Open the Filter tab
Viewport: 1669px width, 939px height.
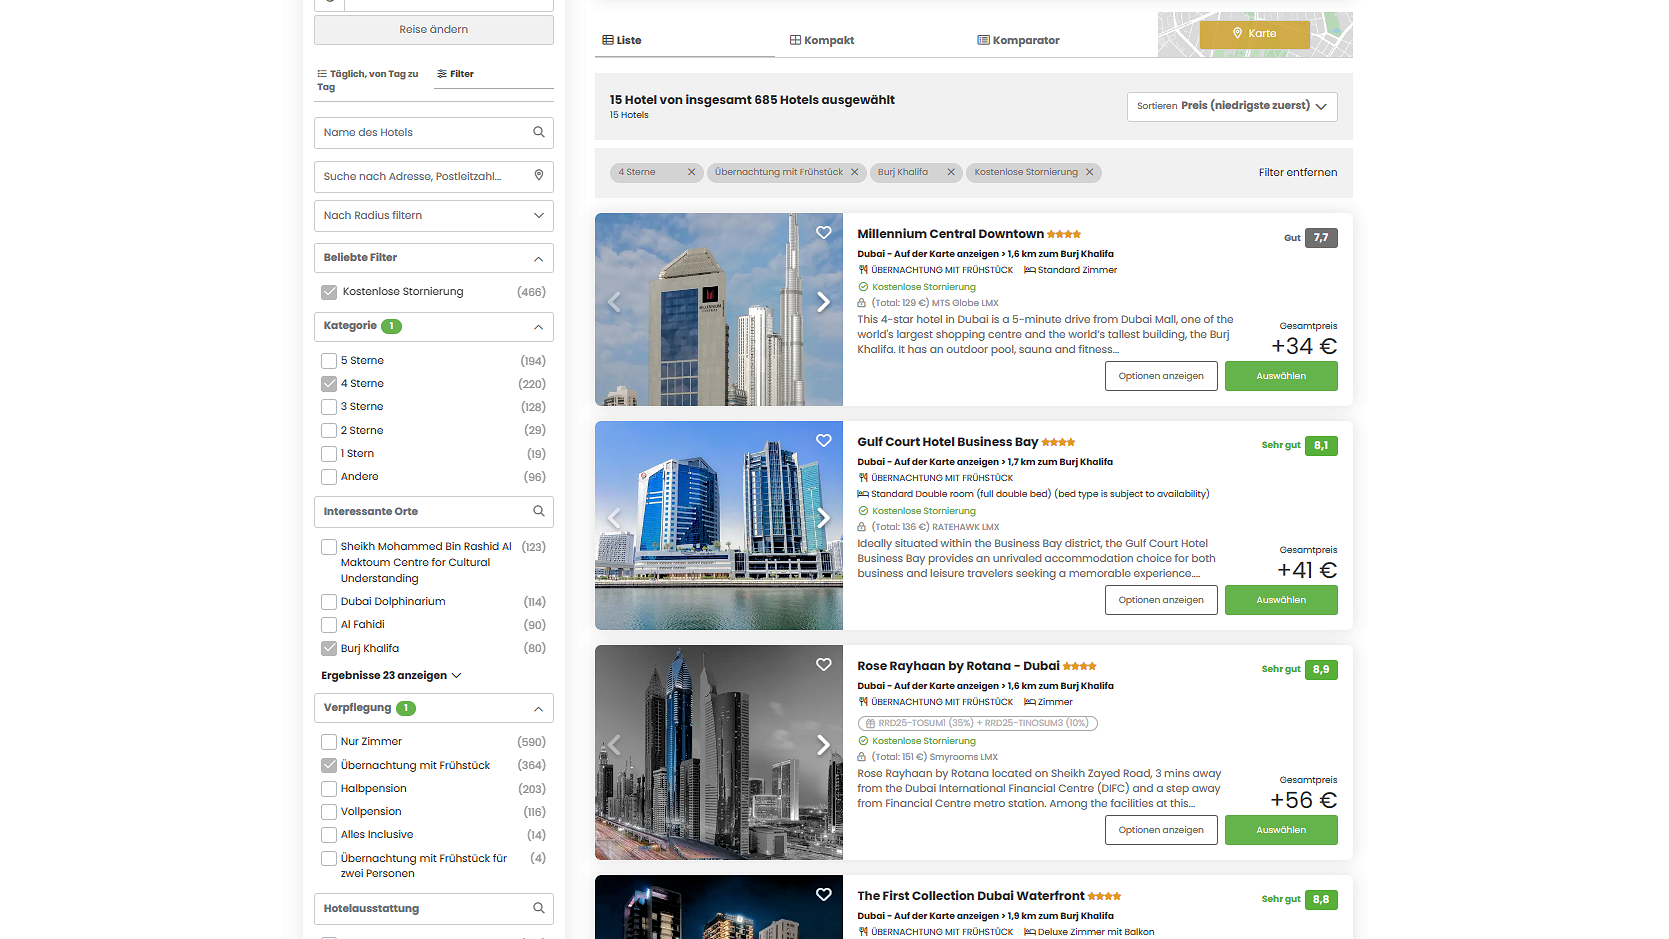point(455,74)
